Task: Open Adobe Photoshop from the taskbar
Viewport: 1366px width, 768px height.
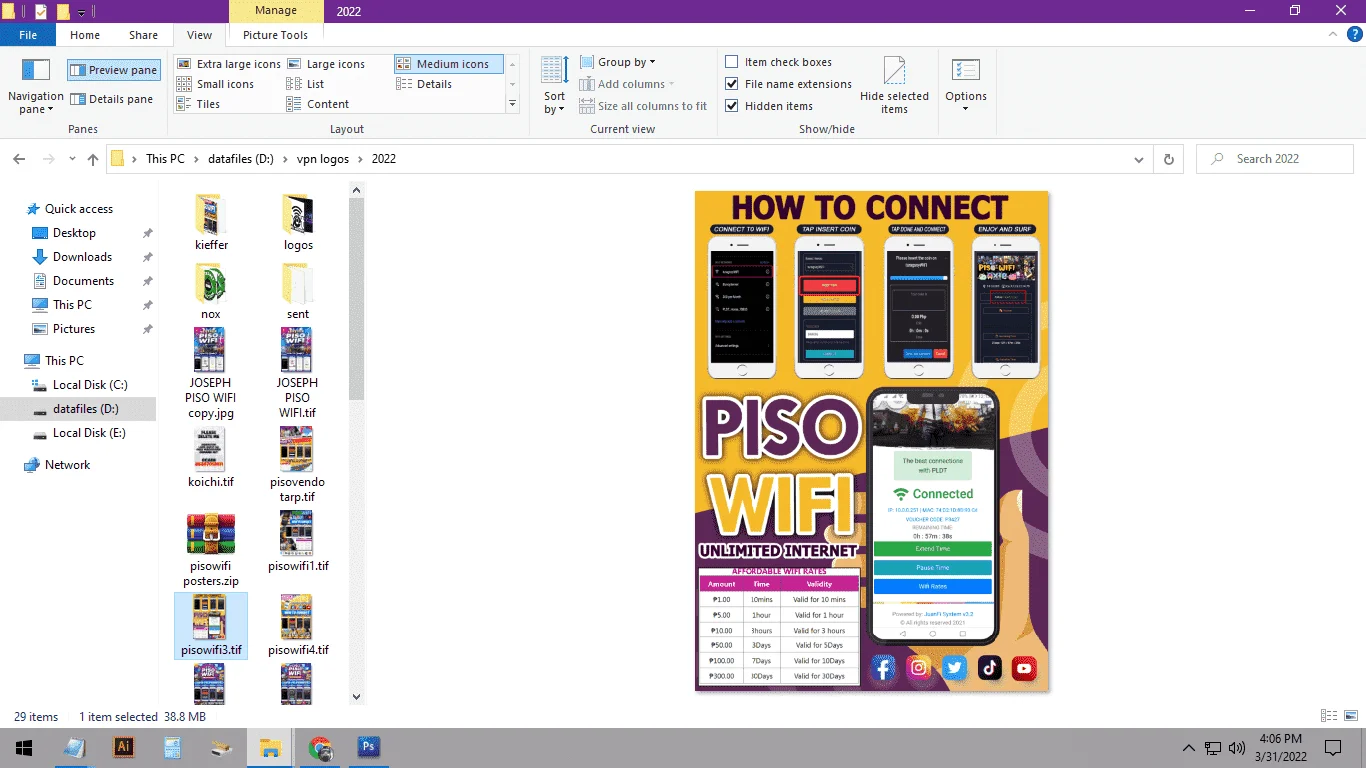Action: point(369,747)
